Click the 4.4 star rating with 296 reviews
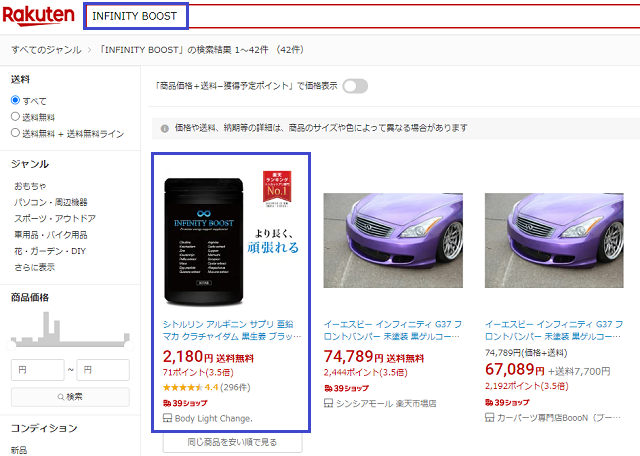Screen dimensions: 640x456 pos(207,387)
